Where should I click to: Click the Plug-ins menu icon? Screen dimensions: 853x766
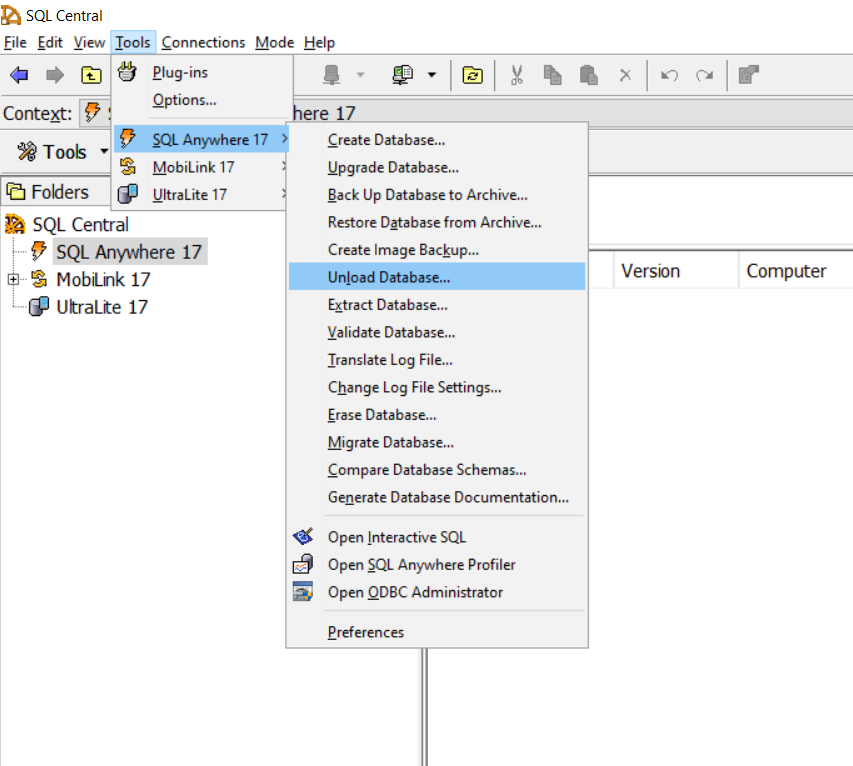[x=127, y=72]
